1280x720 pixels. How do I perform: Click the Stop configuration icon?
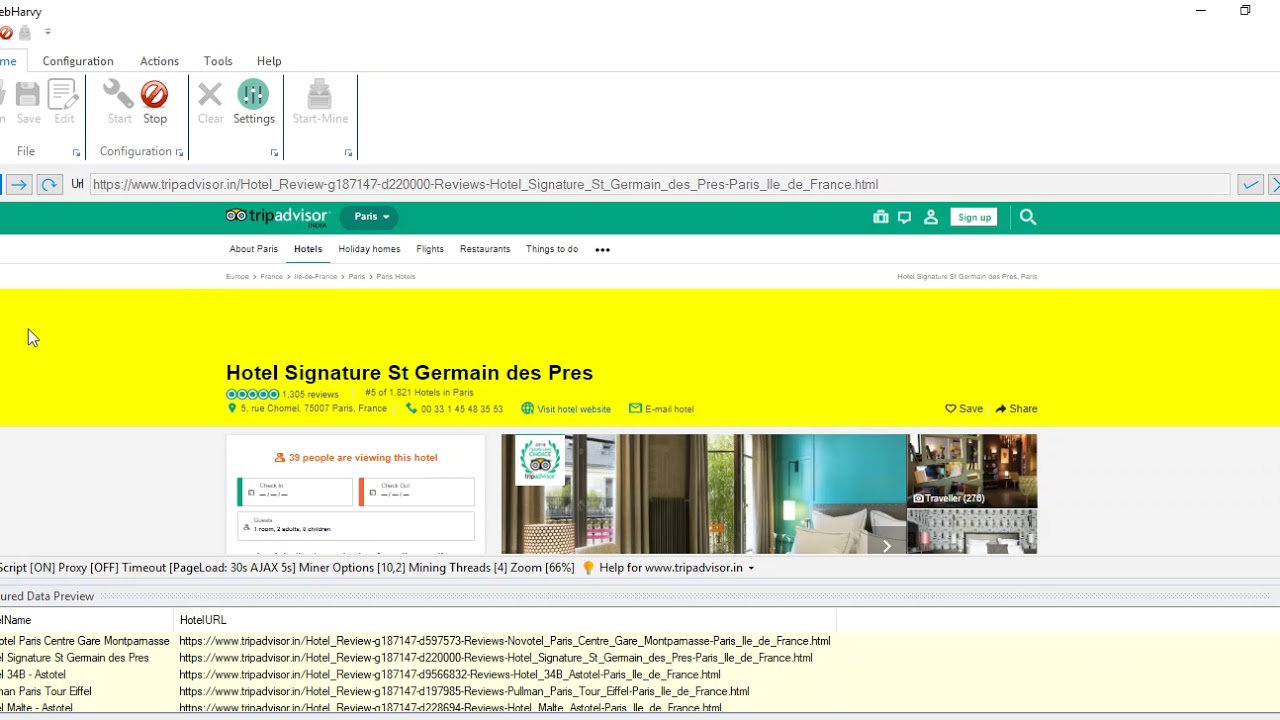154,95
